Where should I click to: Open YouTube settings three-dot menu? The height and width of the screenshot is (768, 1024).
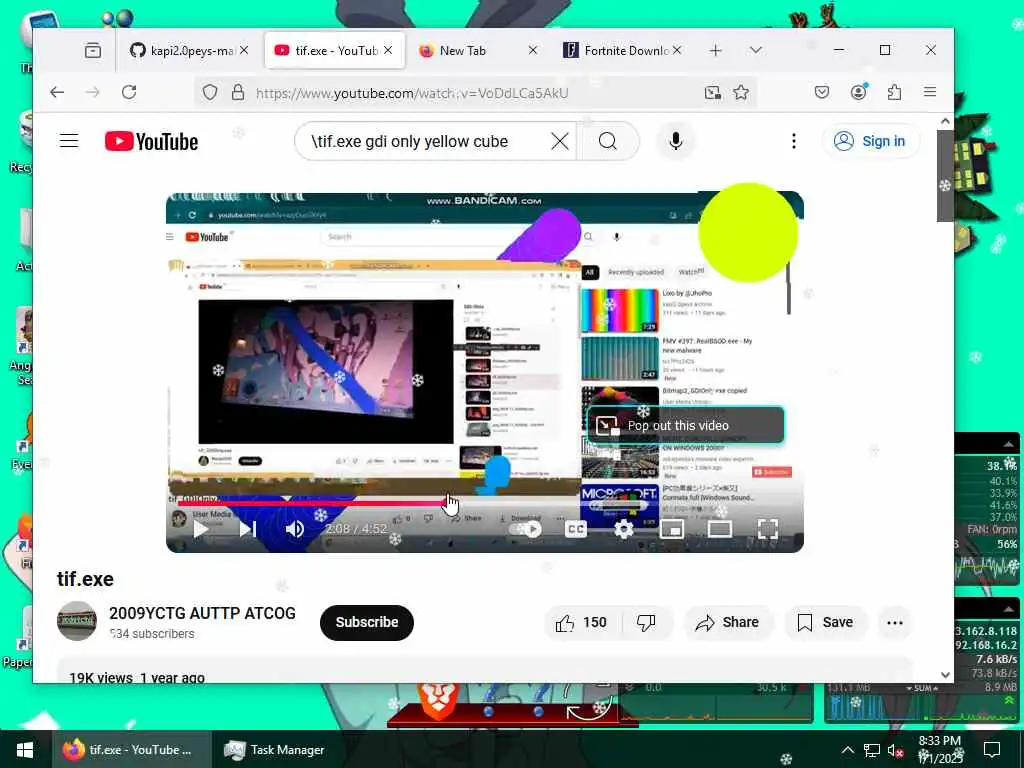[793, 141]
